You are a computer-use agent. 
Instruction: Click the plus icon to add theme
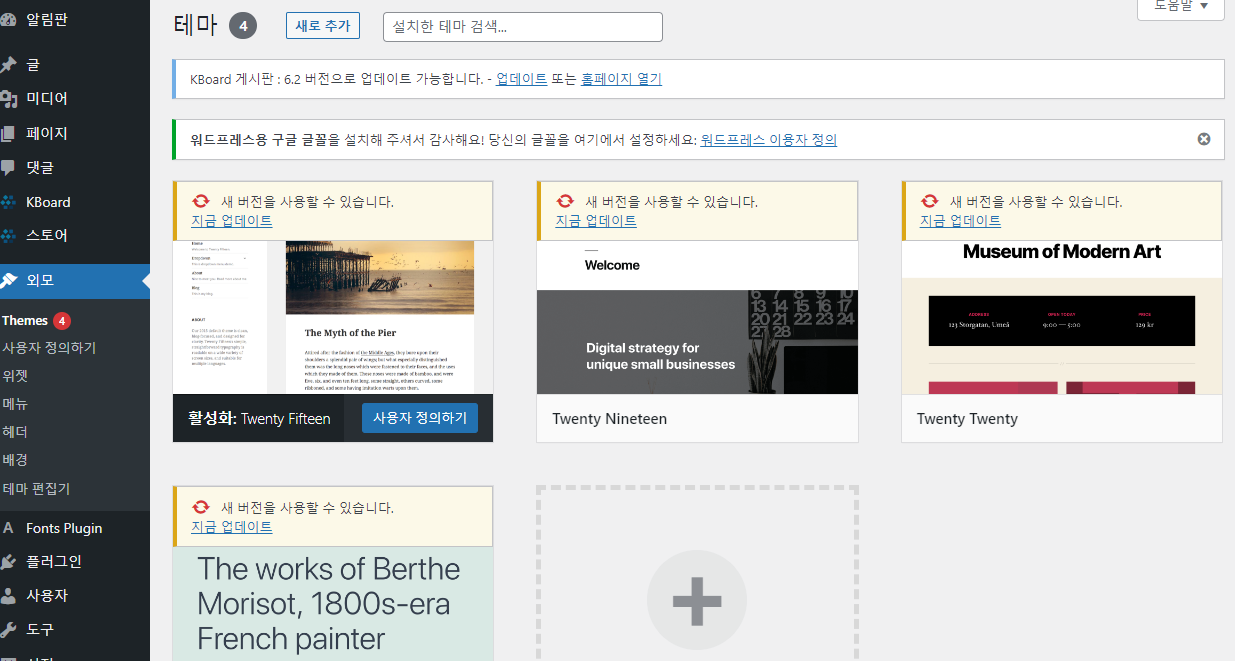(x=697, y=600)
